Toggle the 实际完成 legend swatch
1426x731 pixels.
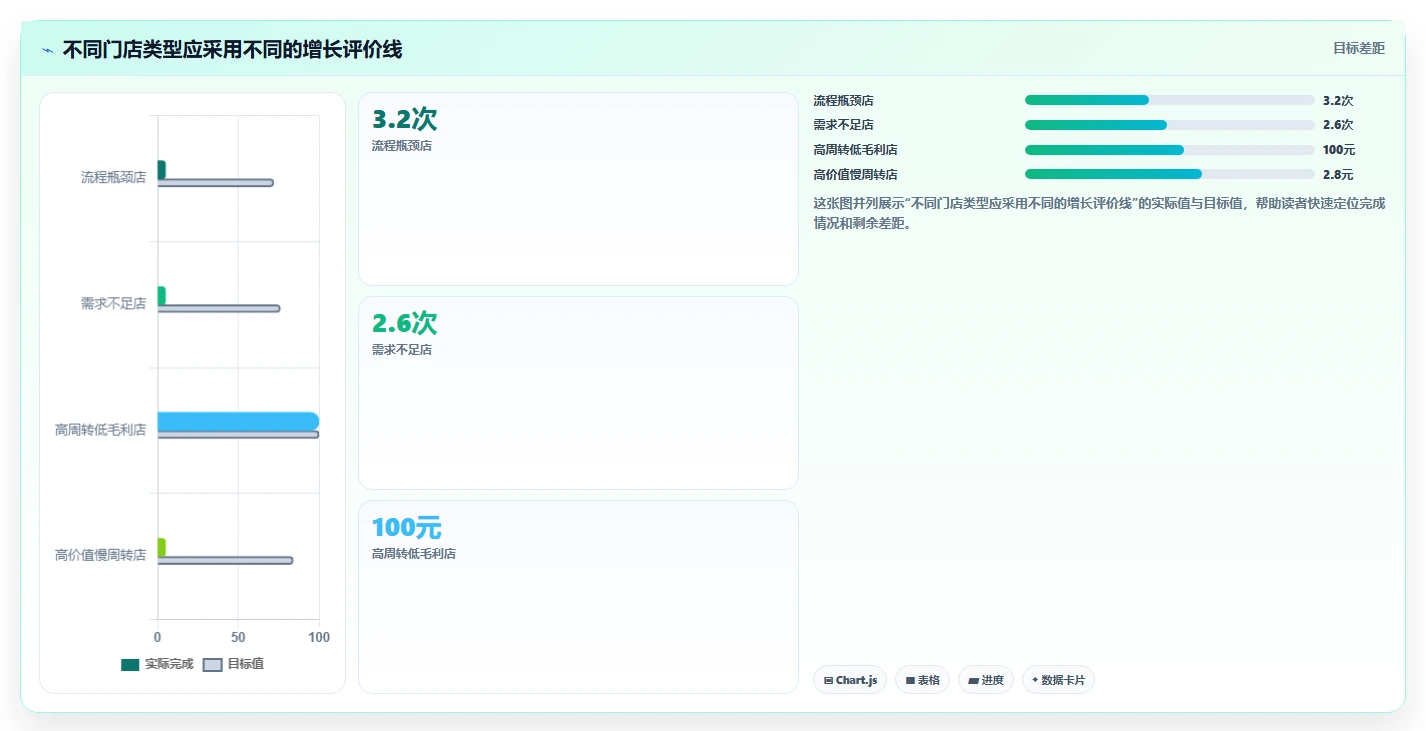tap(130, 665)
